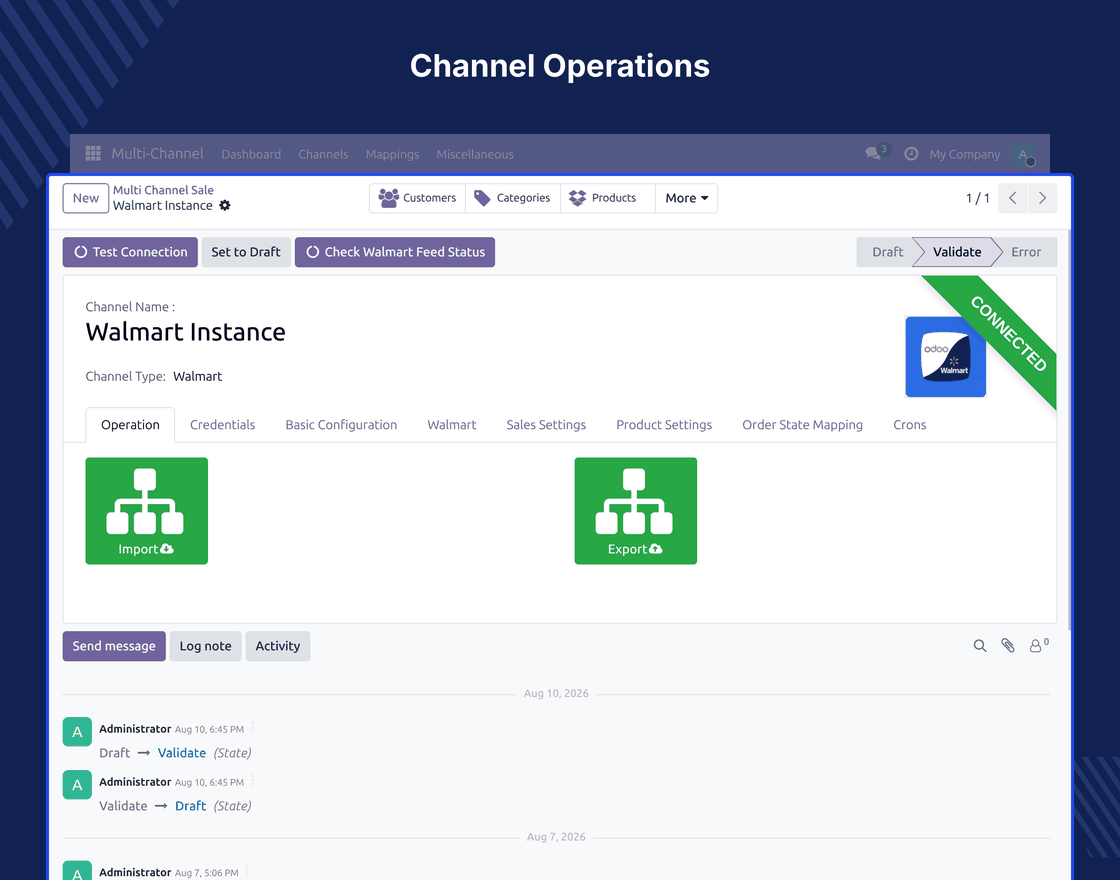
Task: Click the 1 / 1 pager counter
Action: [977, 199]
